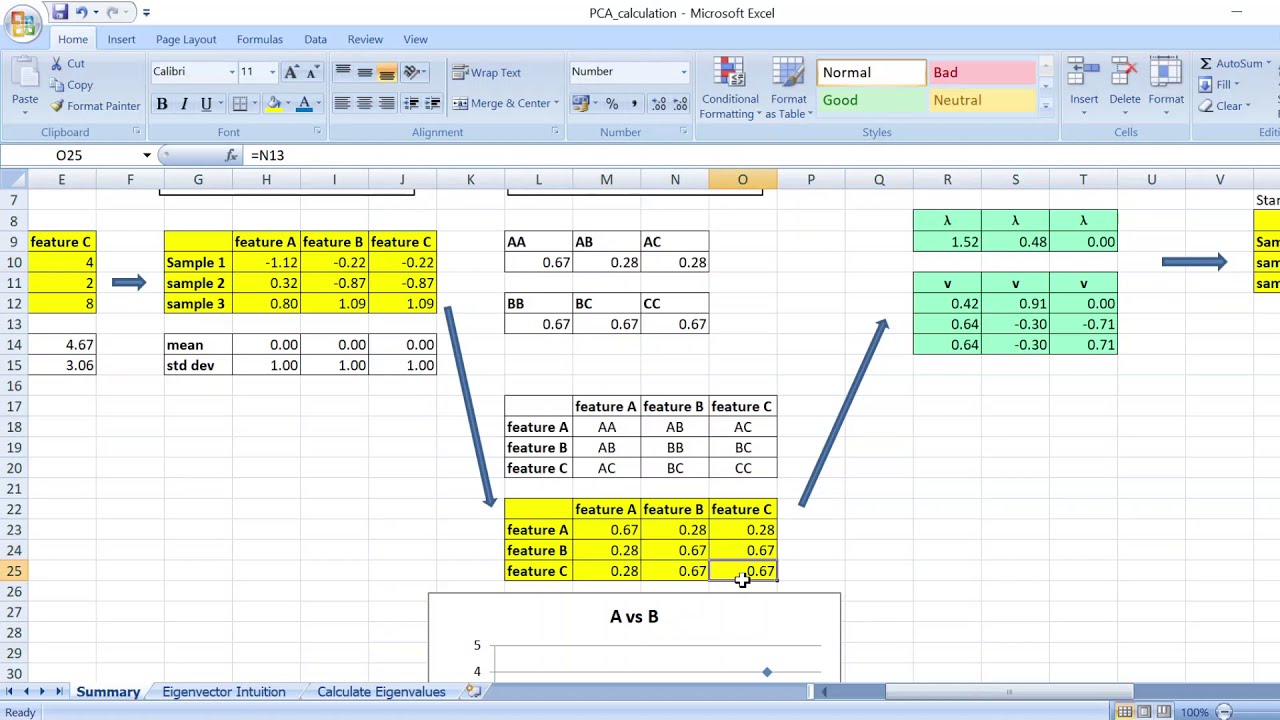The width and height of the screenshot is (1280, 720).
Task: Toggle Align Text Left
Action: coord(343,104)
